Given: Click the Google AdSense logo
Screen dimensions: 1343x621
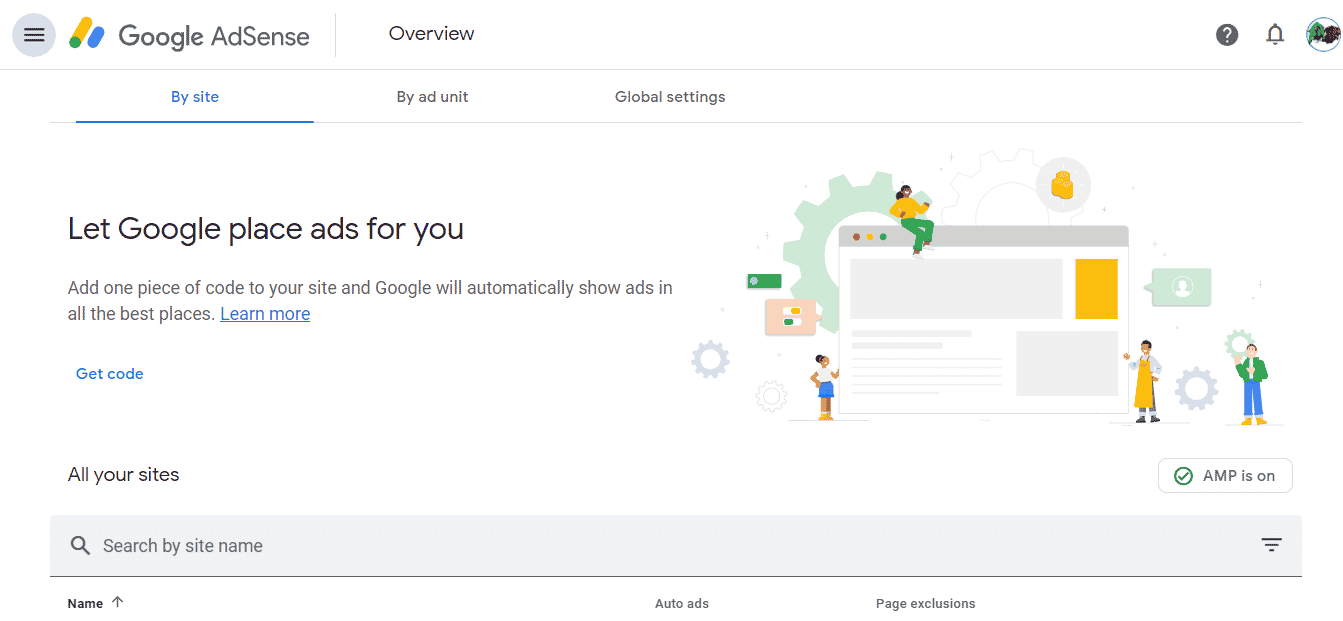Looking at the screenshot, I should click(189, 35).
